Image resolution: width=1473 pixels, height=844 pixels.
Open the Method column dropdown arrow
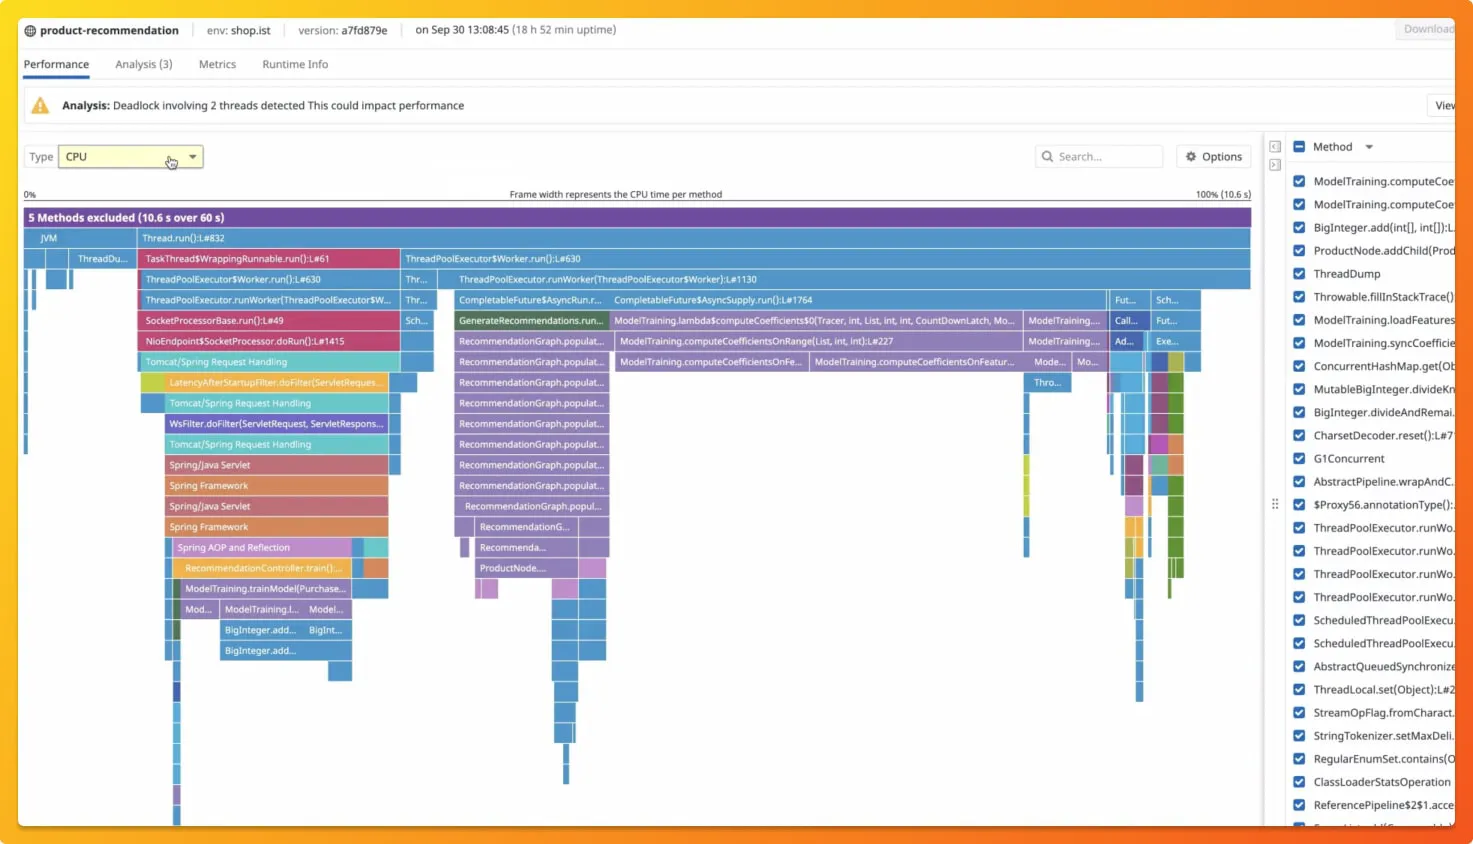(x=1369, y=147)
